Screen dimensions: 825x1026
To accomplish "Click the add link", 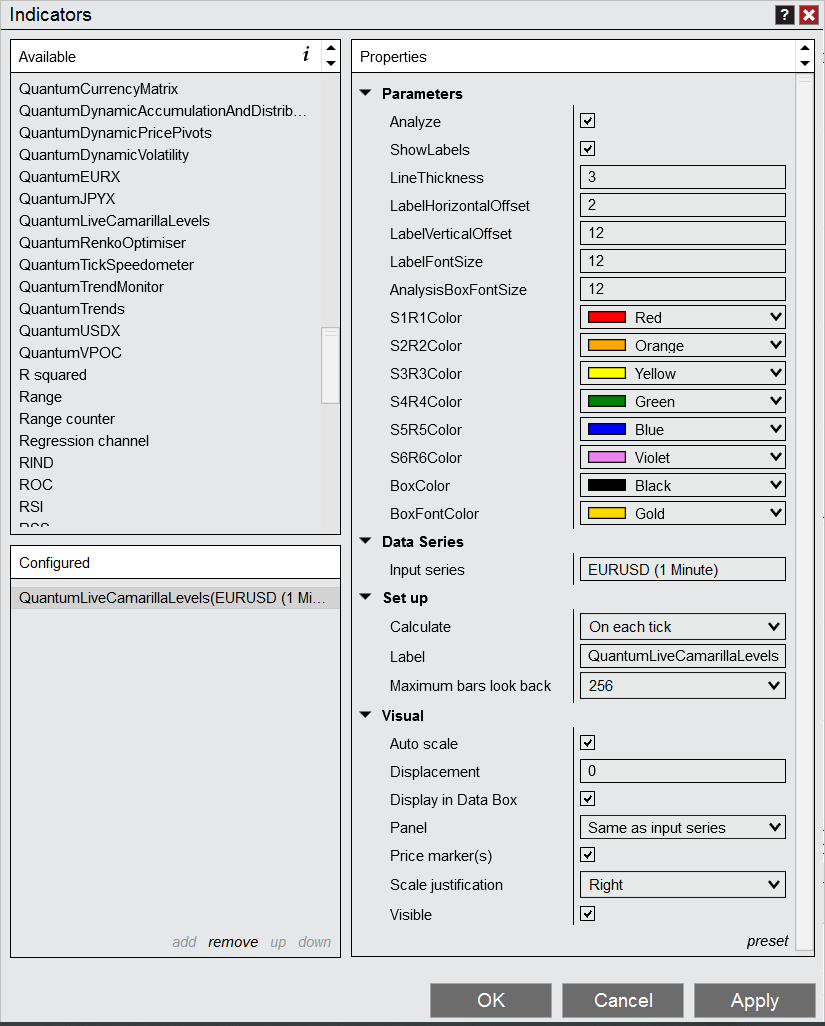I will (184, 942).
